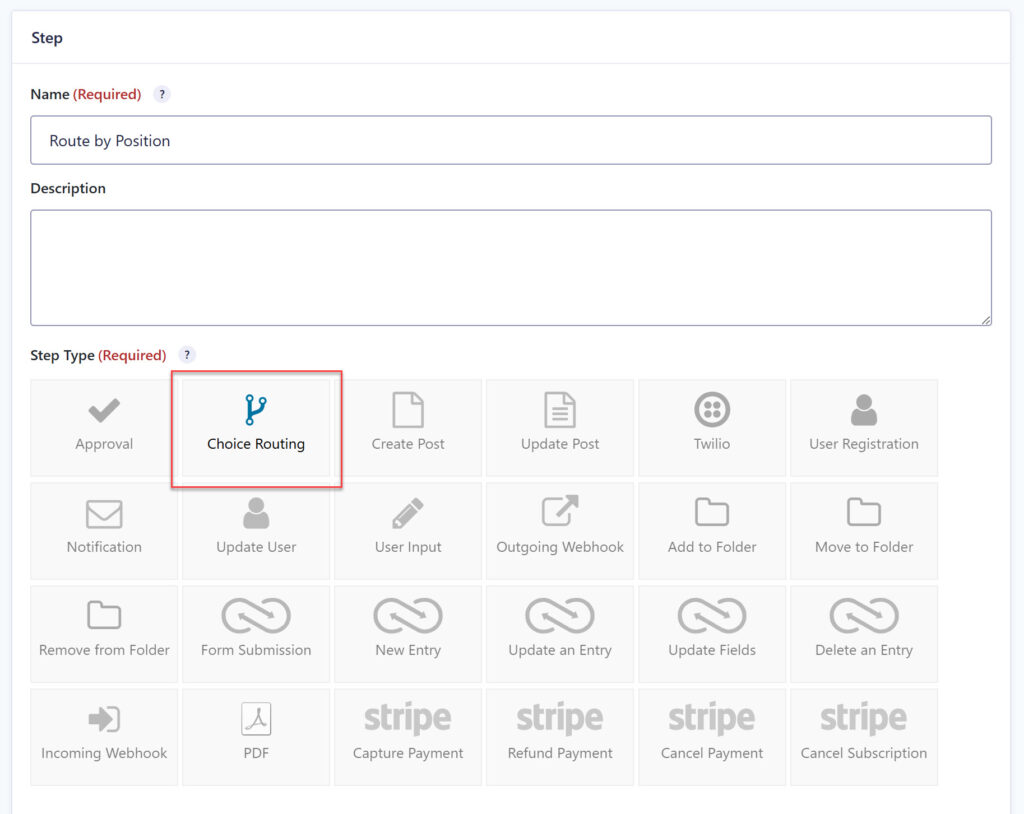Pick Stripe Cancel Subscription step
The image size is (1024, 814).
pos(864,737)
